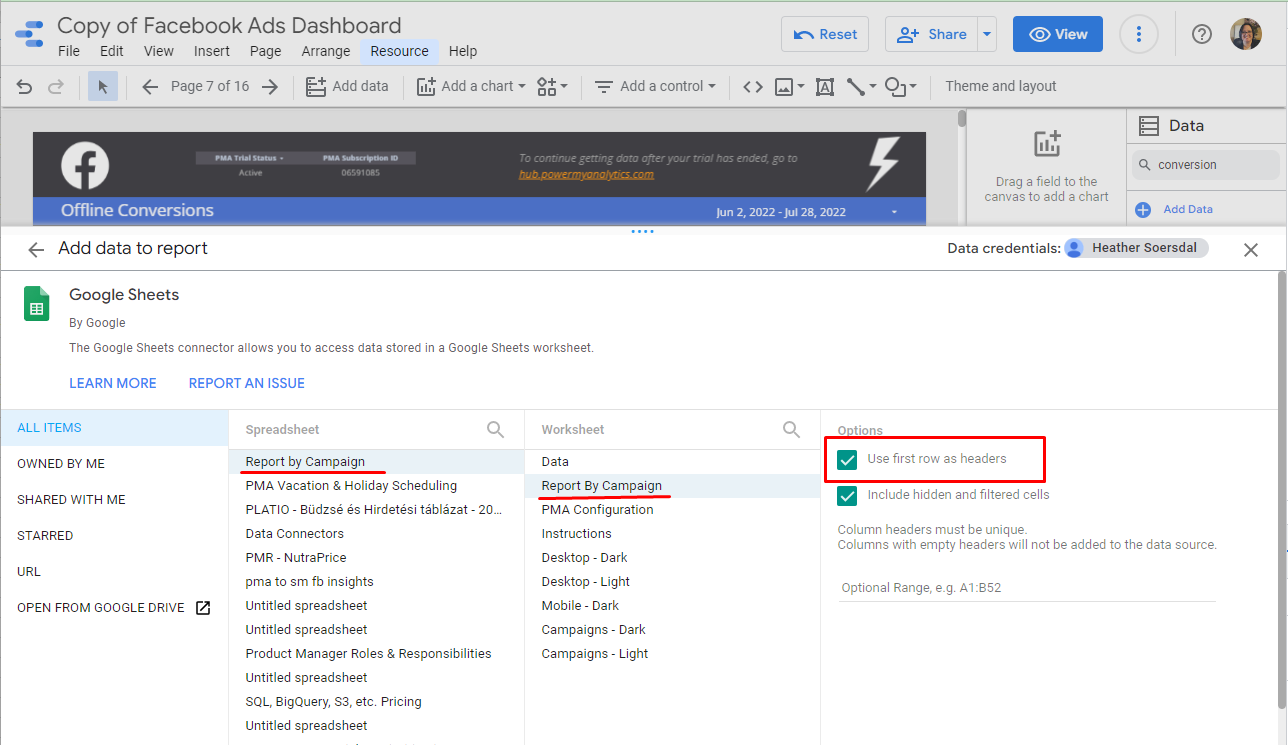Switch to the Owned By Me tab
The width and height of the screenshot is (1288, 745).
(61, 464)
